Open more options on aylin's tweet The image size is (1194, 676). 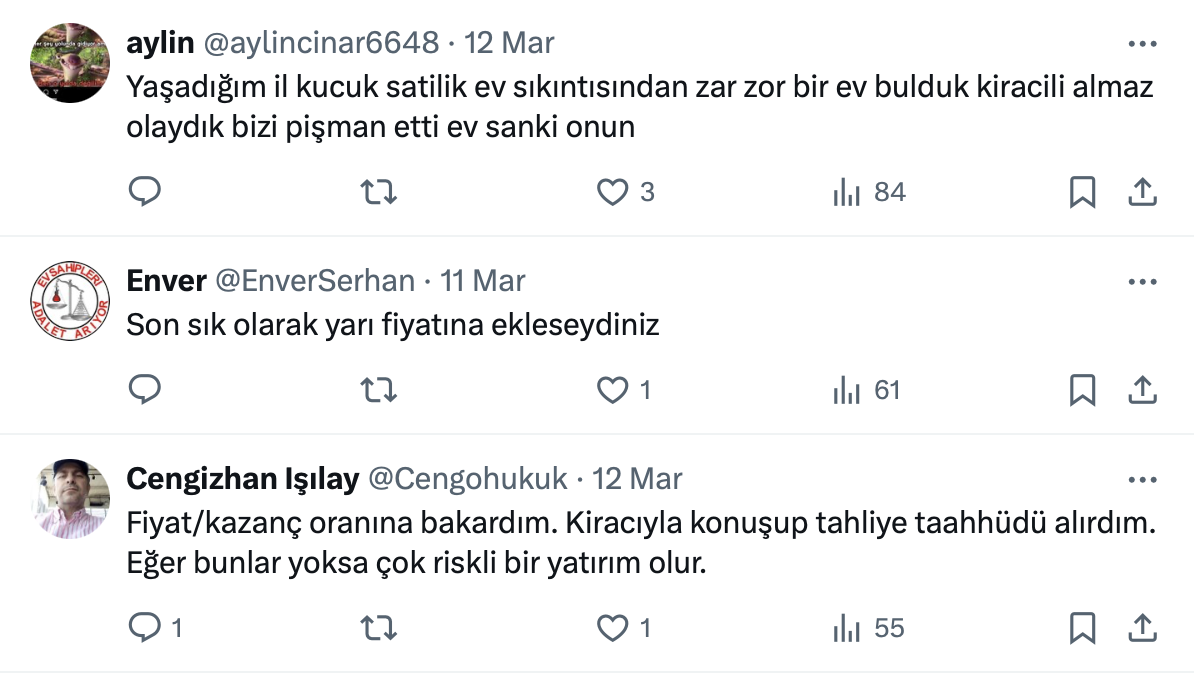(1142, 43)
